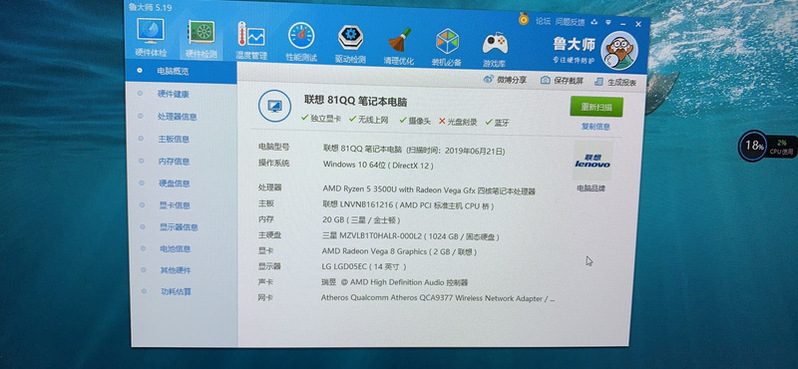
Task: Open 功耗估算 sidebar item
Action: click(176, 292)
